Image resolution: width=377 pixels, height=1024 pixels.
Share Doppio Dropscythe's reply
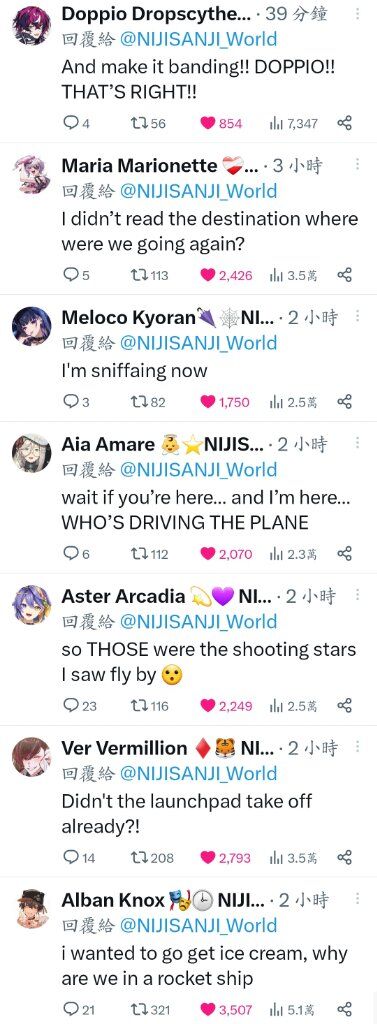pyautogui.click(x=344, y=123)
